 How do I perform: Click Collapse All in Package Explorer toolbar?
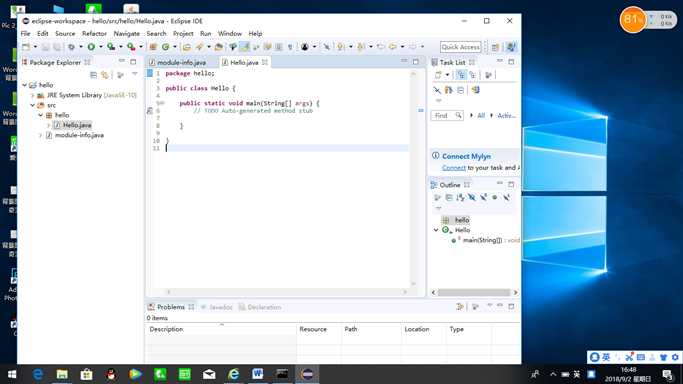click(93, 75)
